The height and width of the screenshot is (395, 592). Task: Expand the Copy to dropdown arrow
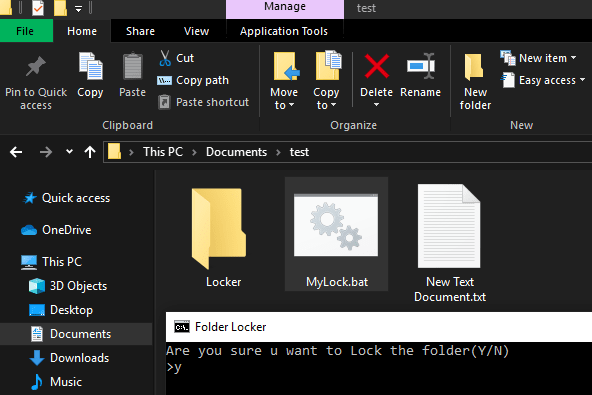(x=333, y=105)
